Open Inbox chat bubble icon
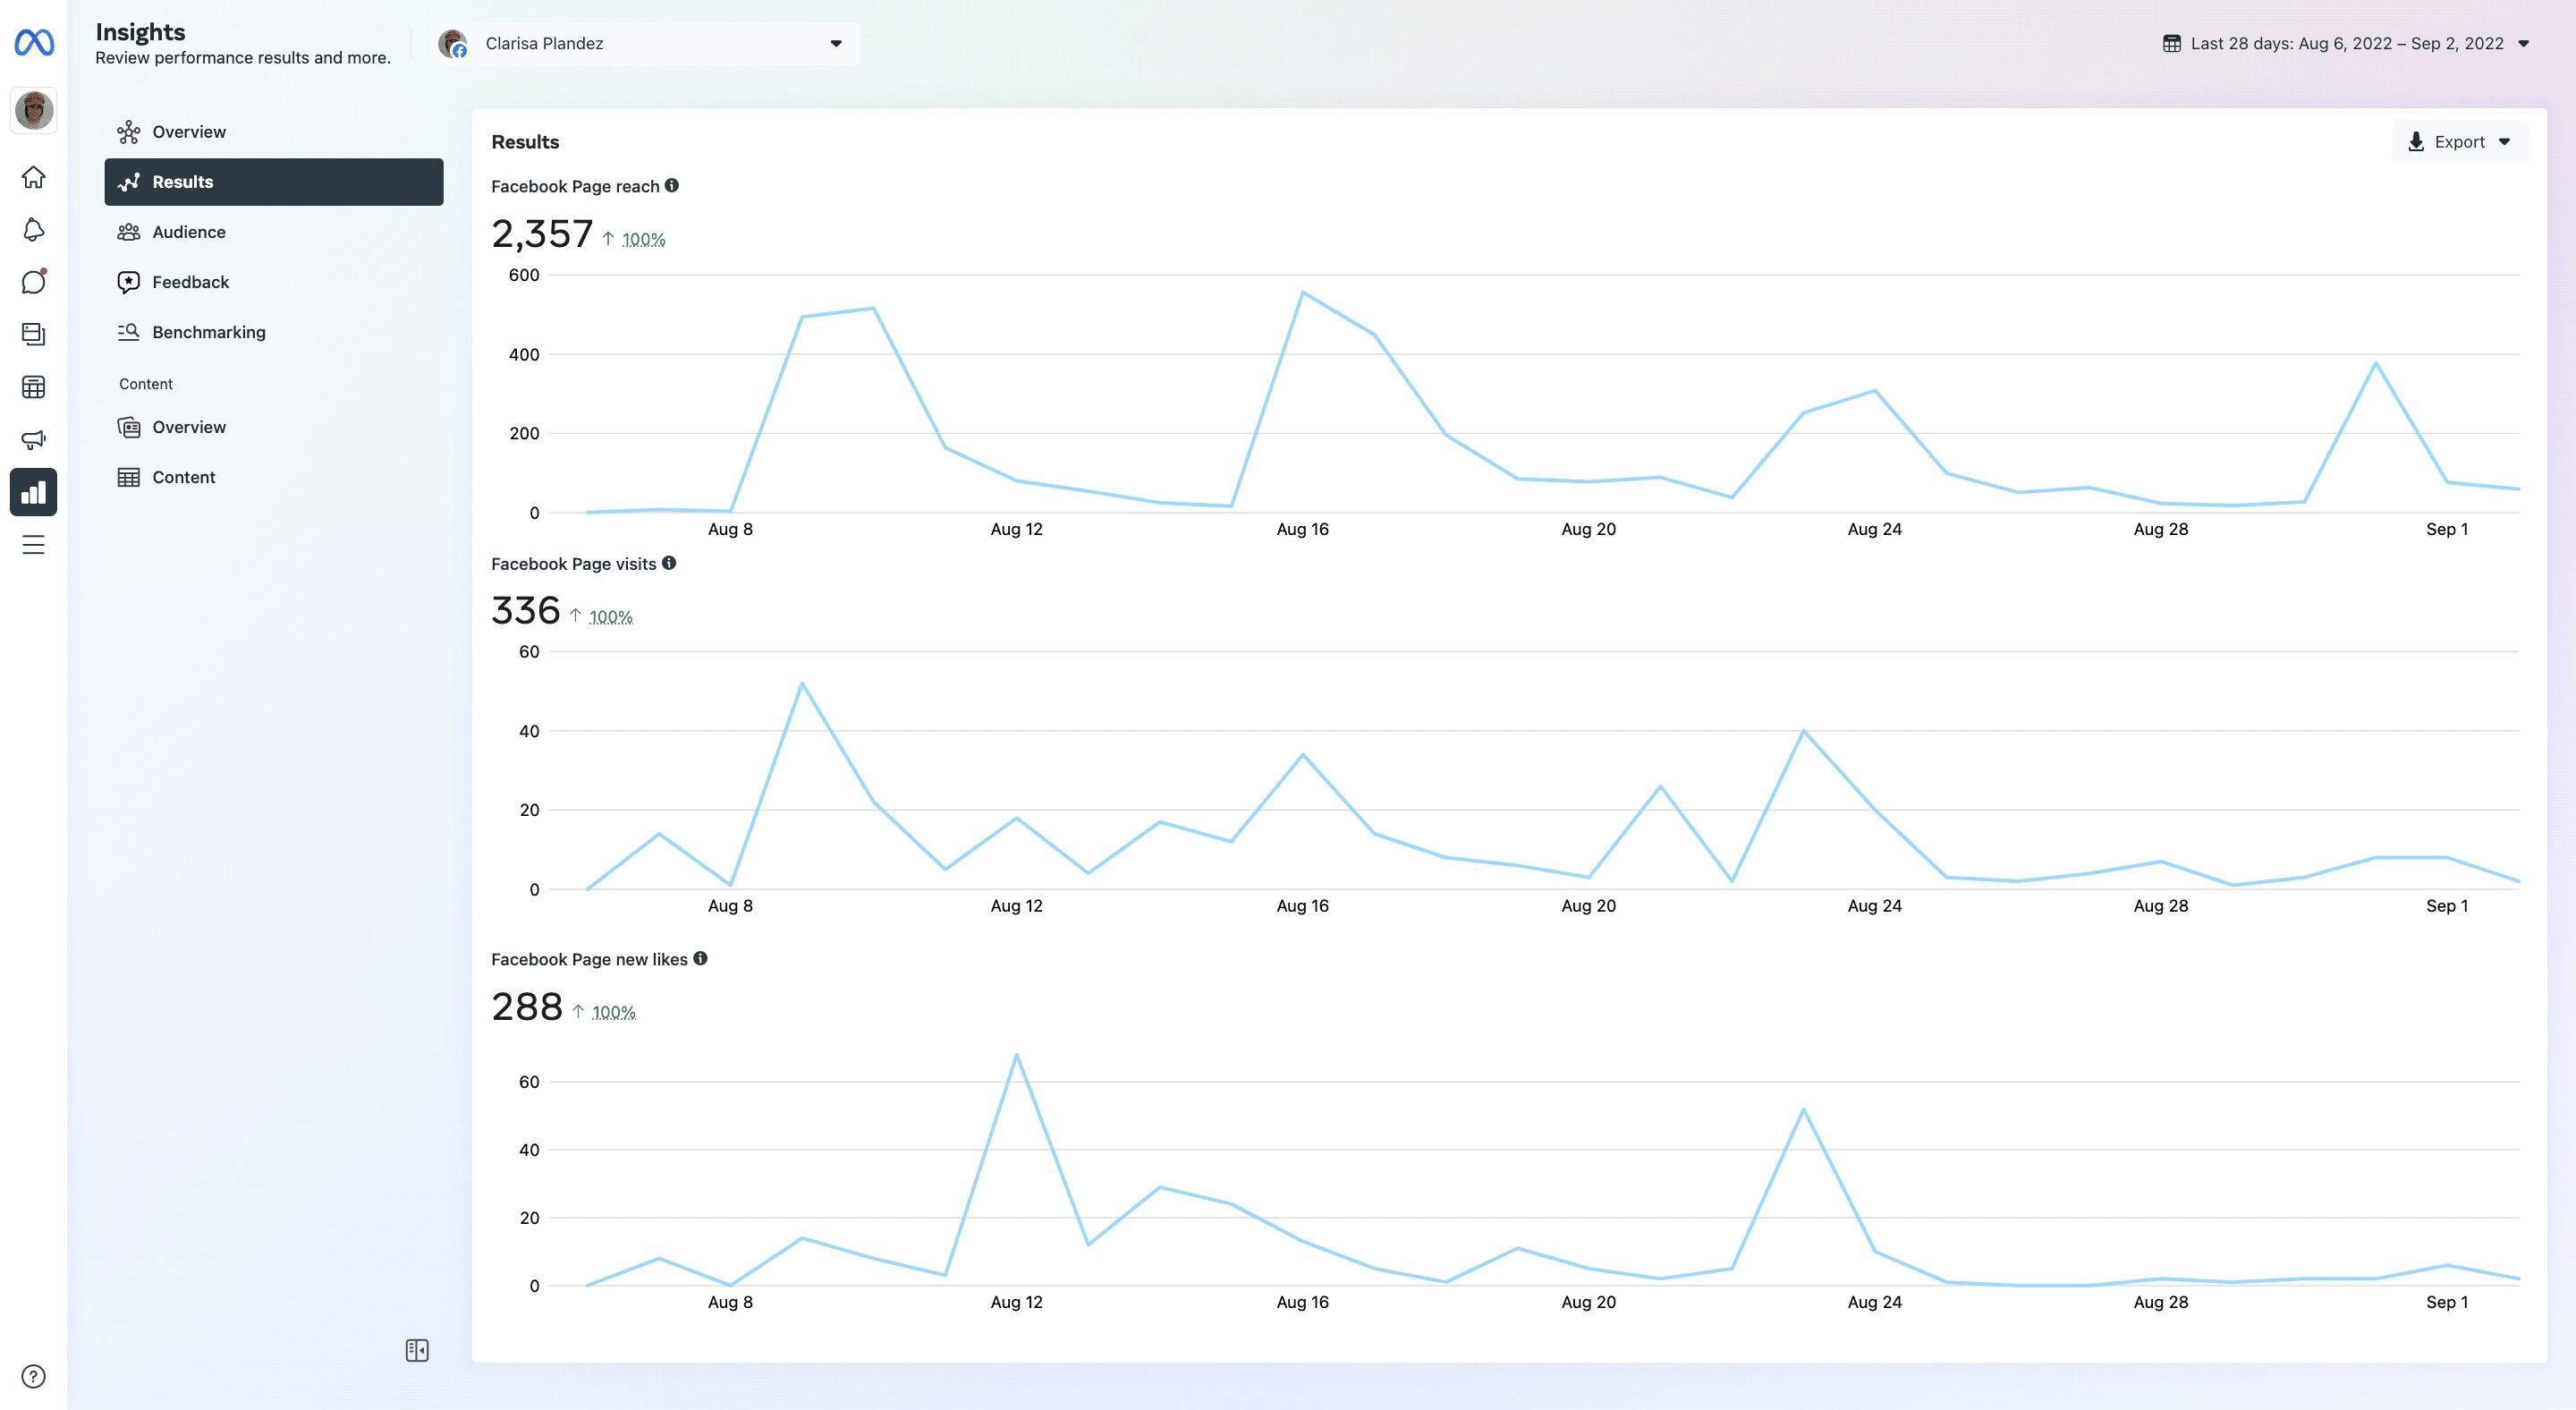 tap(34, 282)
